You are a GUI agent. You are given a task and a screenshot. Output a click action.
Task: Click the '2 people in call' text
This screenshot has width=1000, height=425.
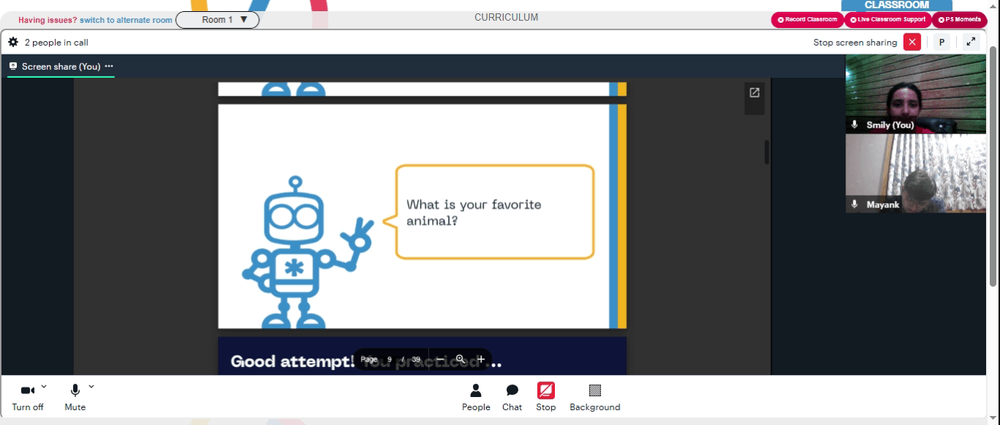click(x=56, y=43)
